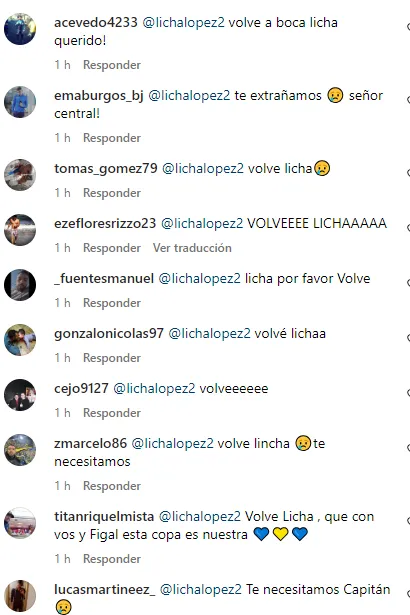The height and width of the screenshot is (615, 410).
Task: Like titanriquelmista's comment with heart icon
Action: (x=408, y=520)
